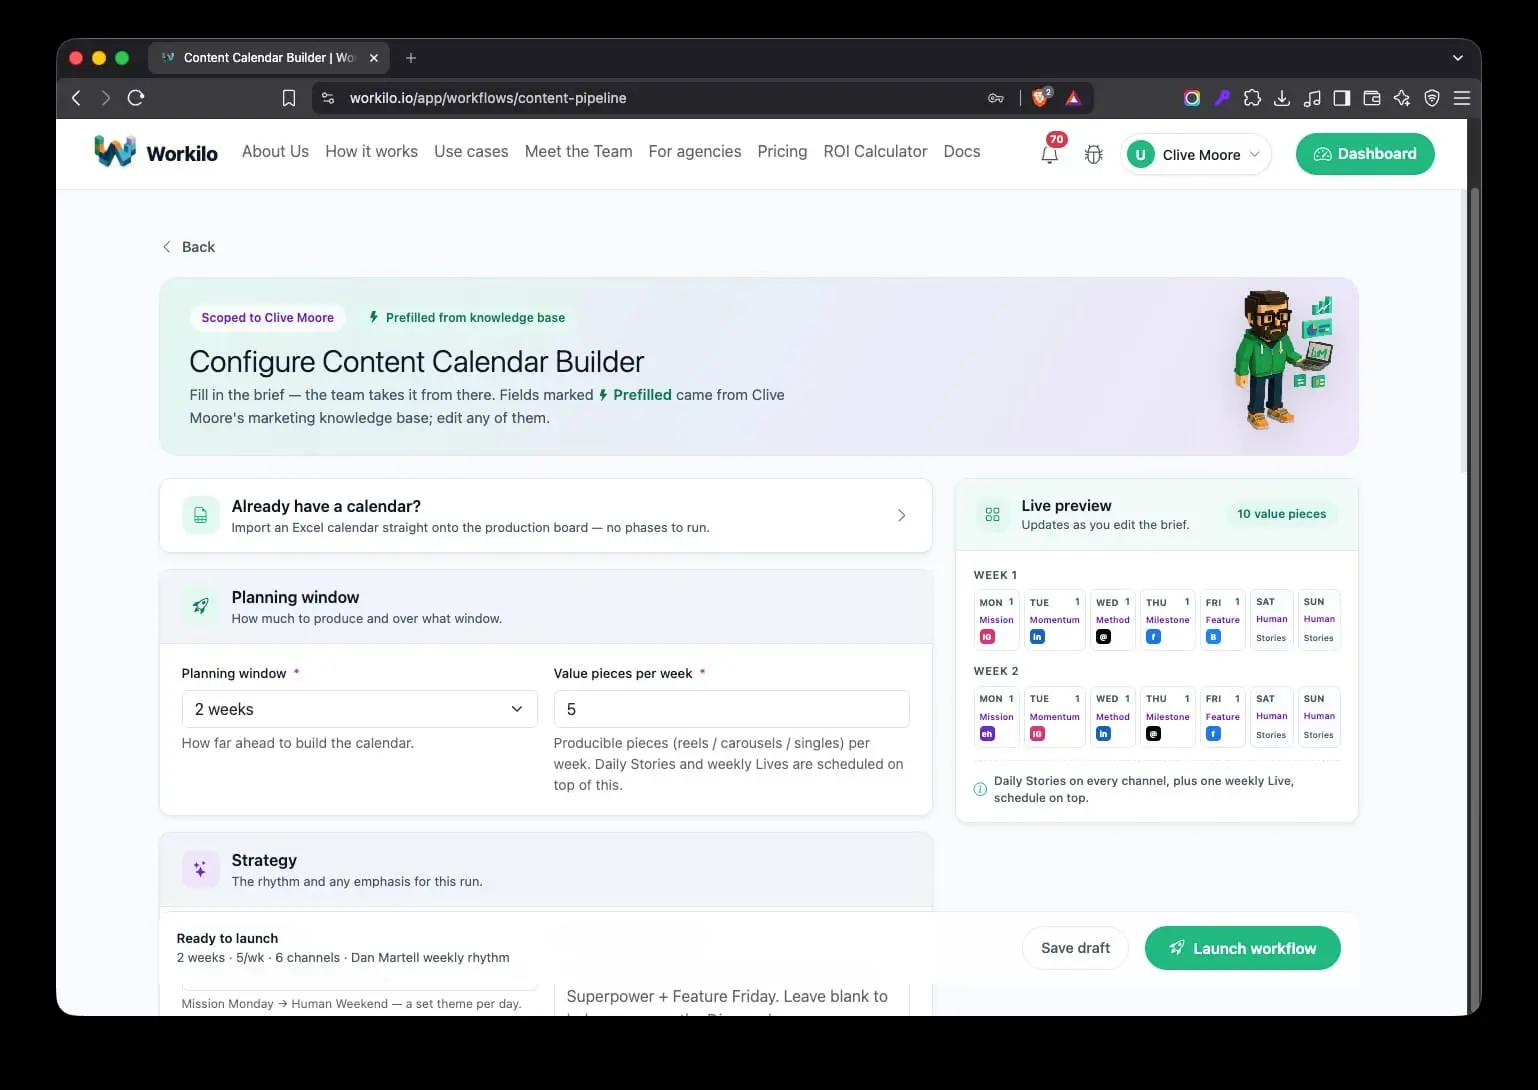Click Week 2 Friday Facebook badge

pos(1213,734)
